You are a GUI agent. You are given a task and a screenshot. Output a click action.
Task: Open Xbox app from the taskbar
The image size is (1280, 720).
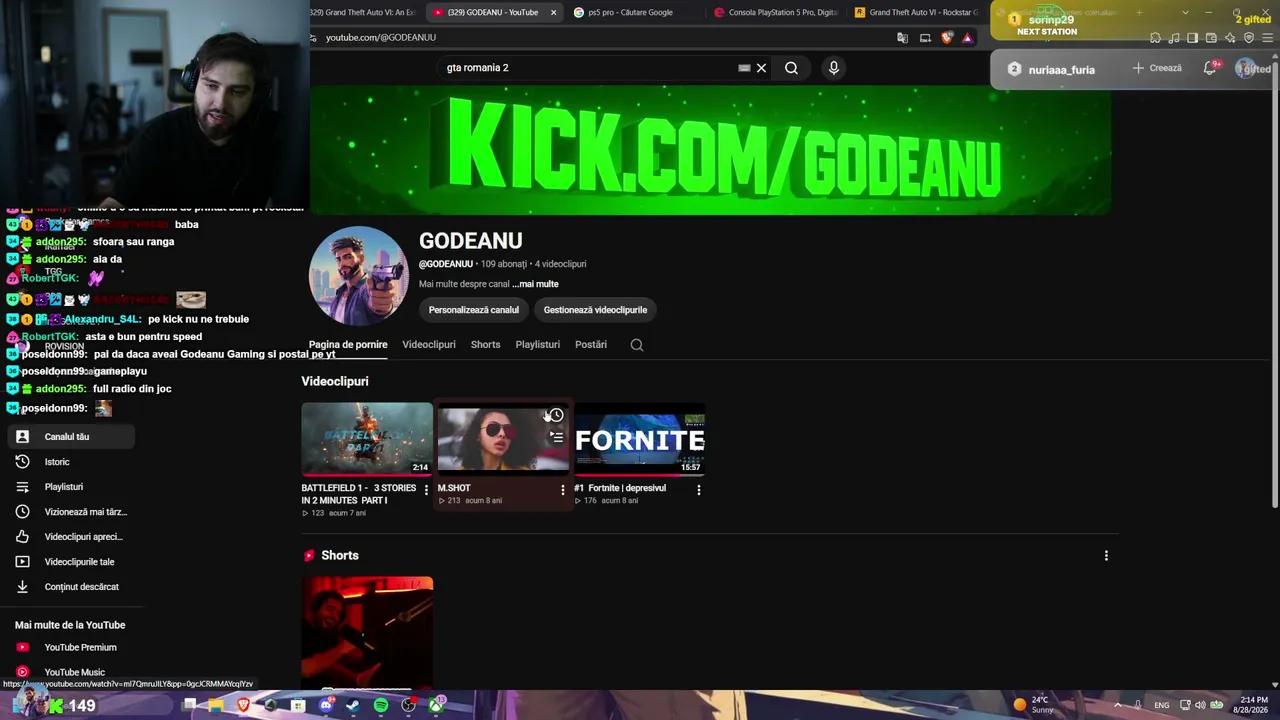click(437, 705)
